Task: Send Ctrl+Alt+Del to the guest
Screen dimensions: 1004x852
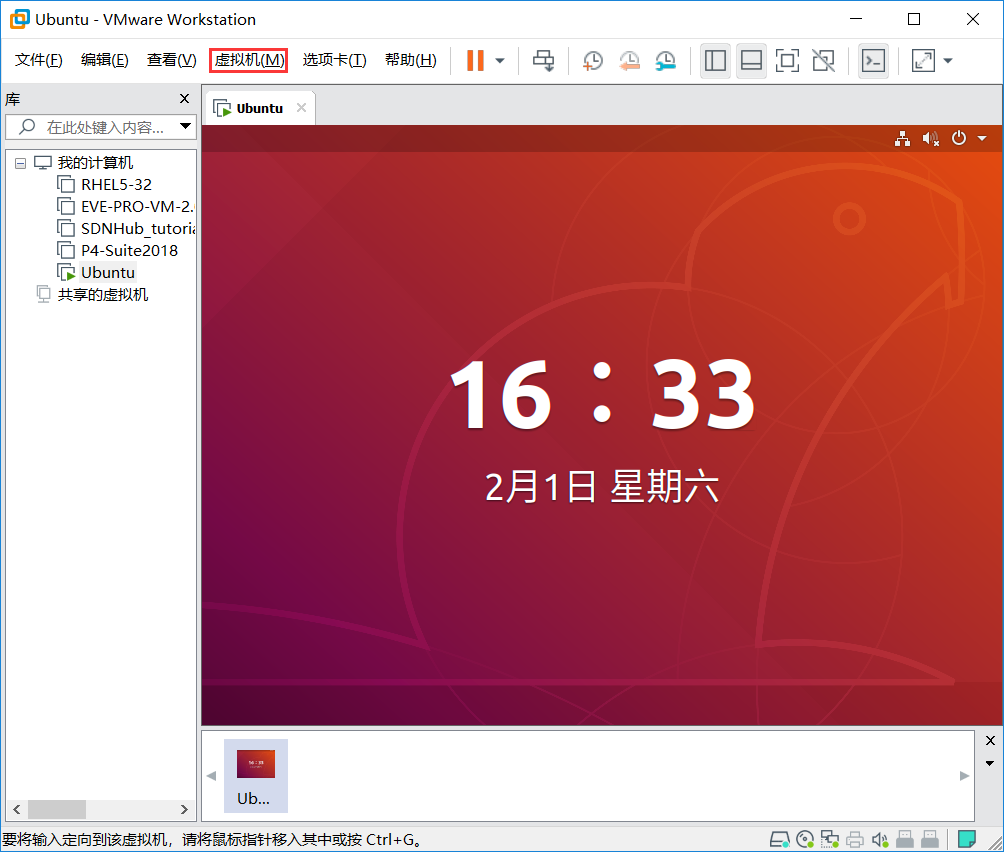Action: tap(543, 60)
